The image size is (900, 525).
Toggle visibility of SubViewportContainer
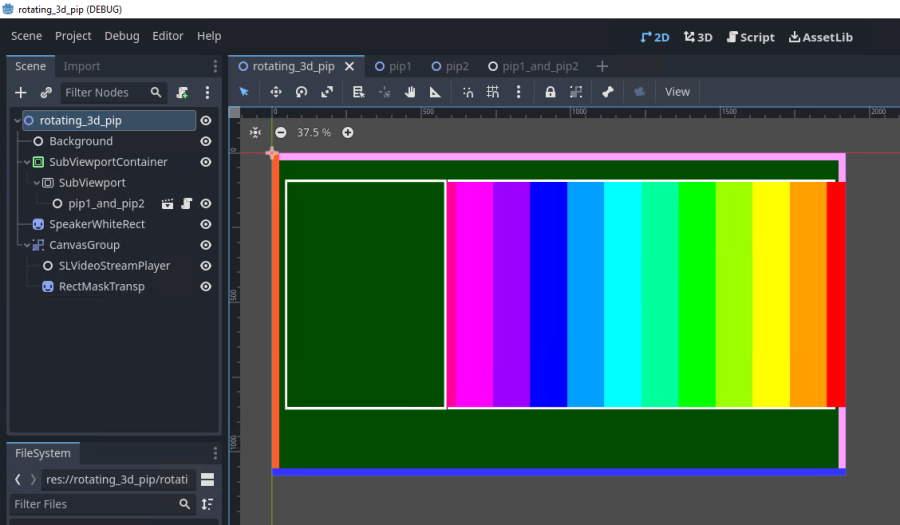[x=205, y=162]
